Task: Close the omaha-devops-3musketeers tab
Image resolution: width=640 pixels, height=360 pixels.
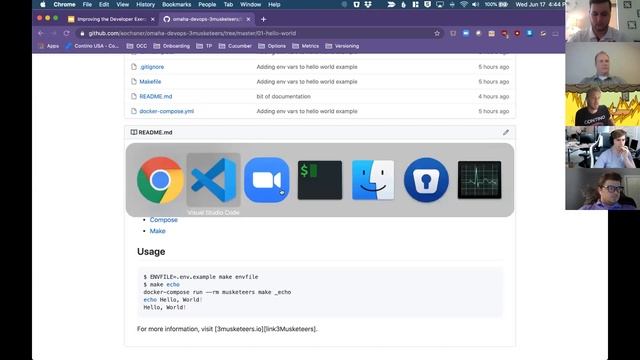Action: (x=248, y=19)
